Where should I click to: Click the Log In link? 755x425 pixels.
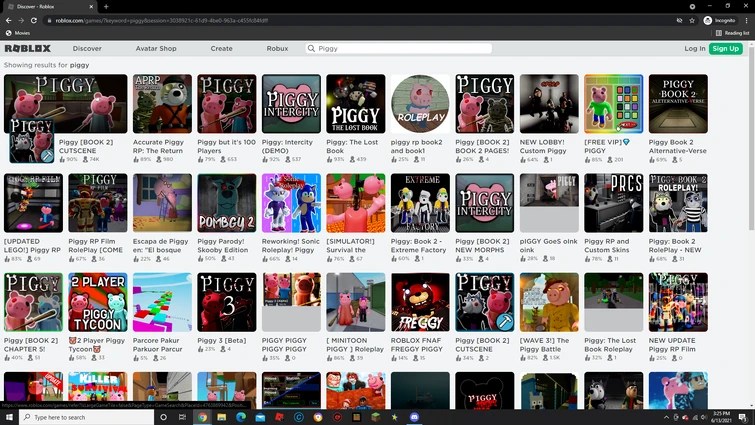coord(694,48)
